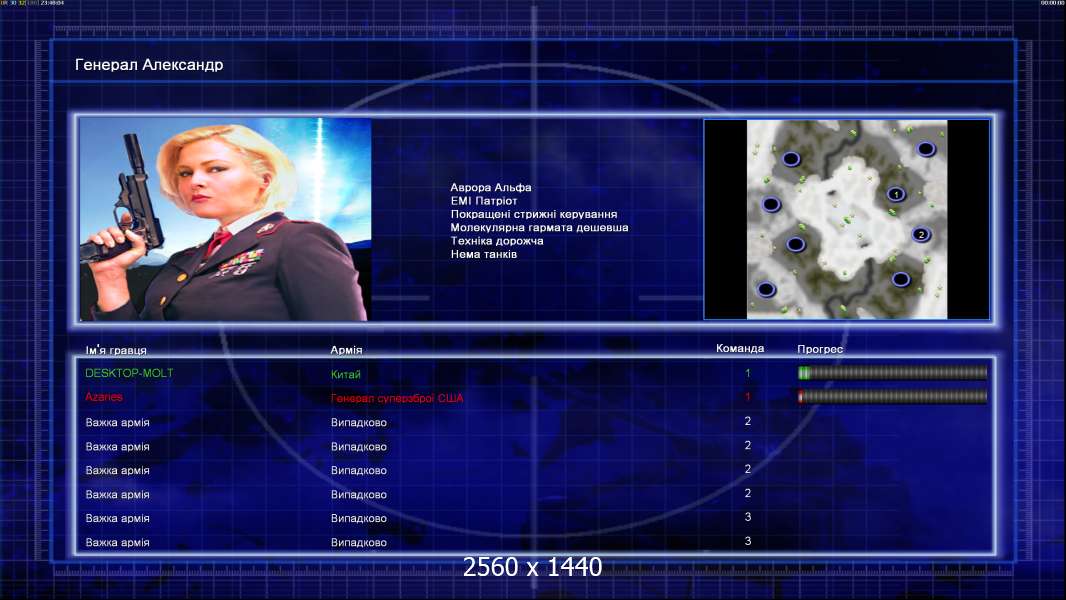1066x600 pixels.
Task: Click start position marker 2 on minimap
Action: pyautogui.click(x=921, y=234)
